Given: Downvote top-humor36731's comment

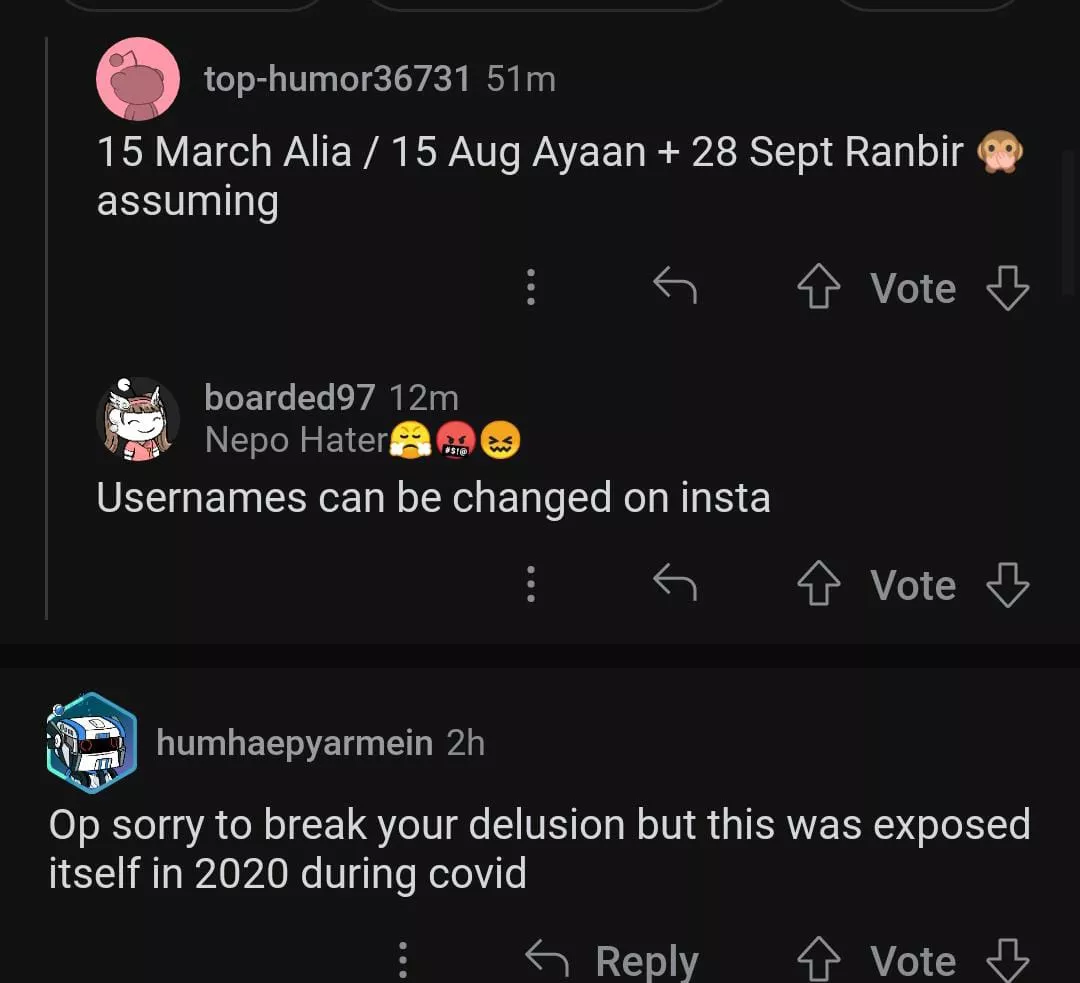Looking at the screenshot, I should pos(1007,289).
